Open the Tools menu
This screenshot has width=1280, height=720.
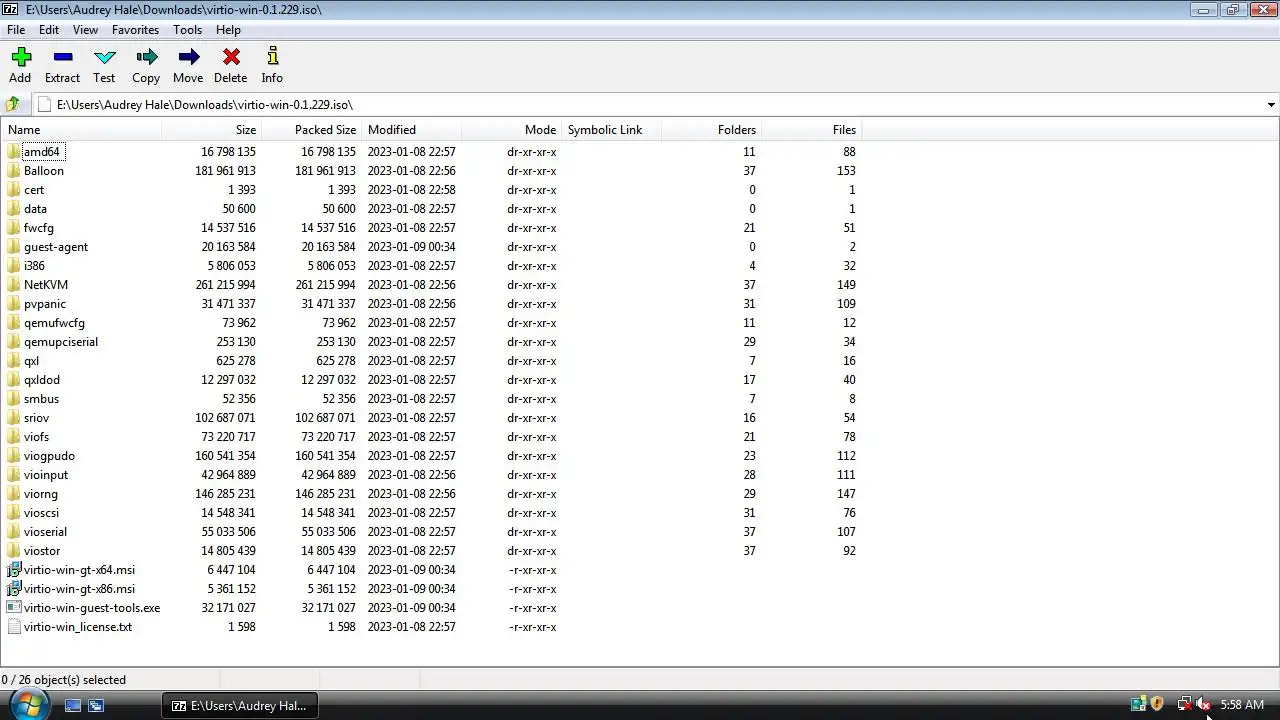[x=187, y=30]
